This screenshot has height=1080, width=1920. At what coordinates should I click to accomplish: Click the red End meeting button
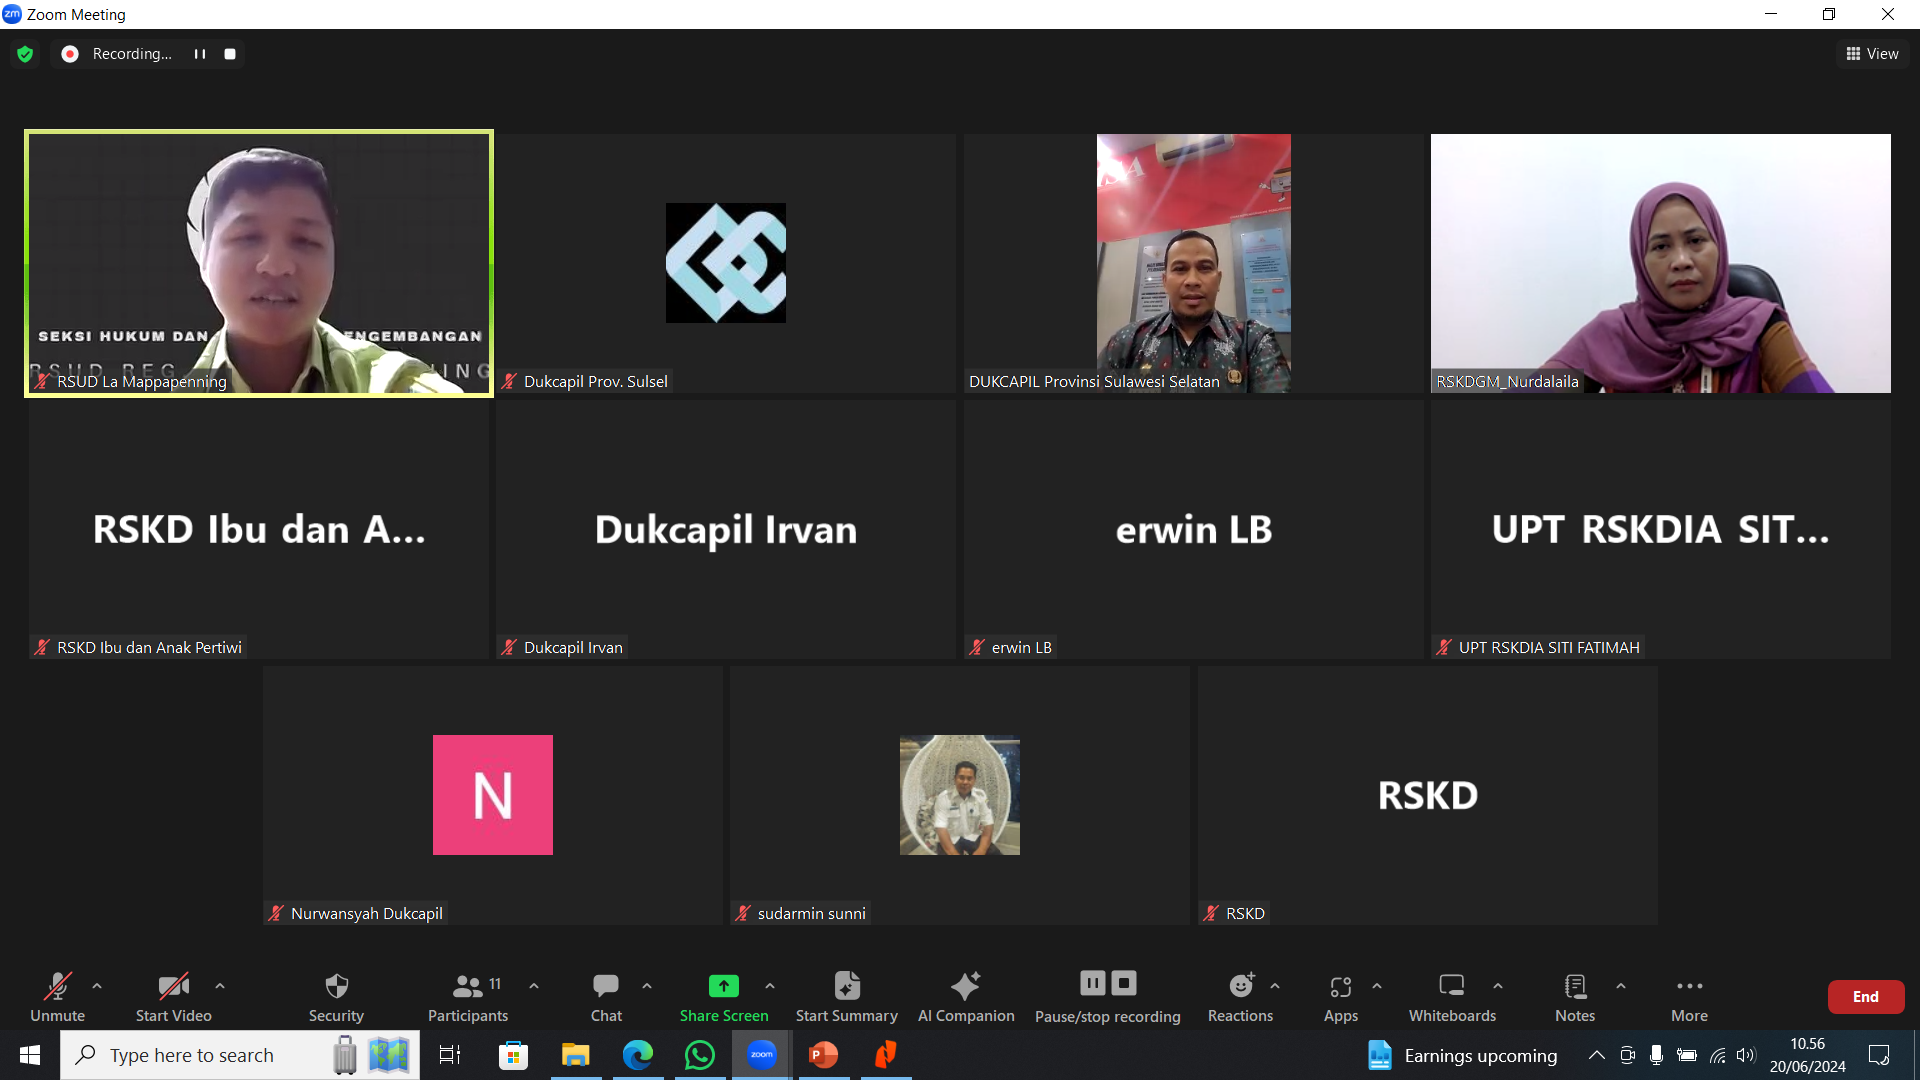tap(1865, 997)
